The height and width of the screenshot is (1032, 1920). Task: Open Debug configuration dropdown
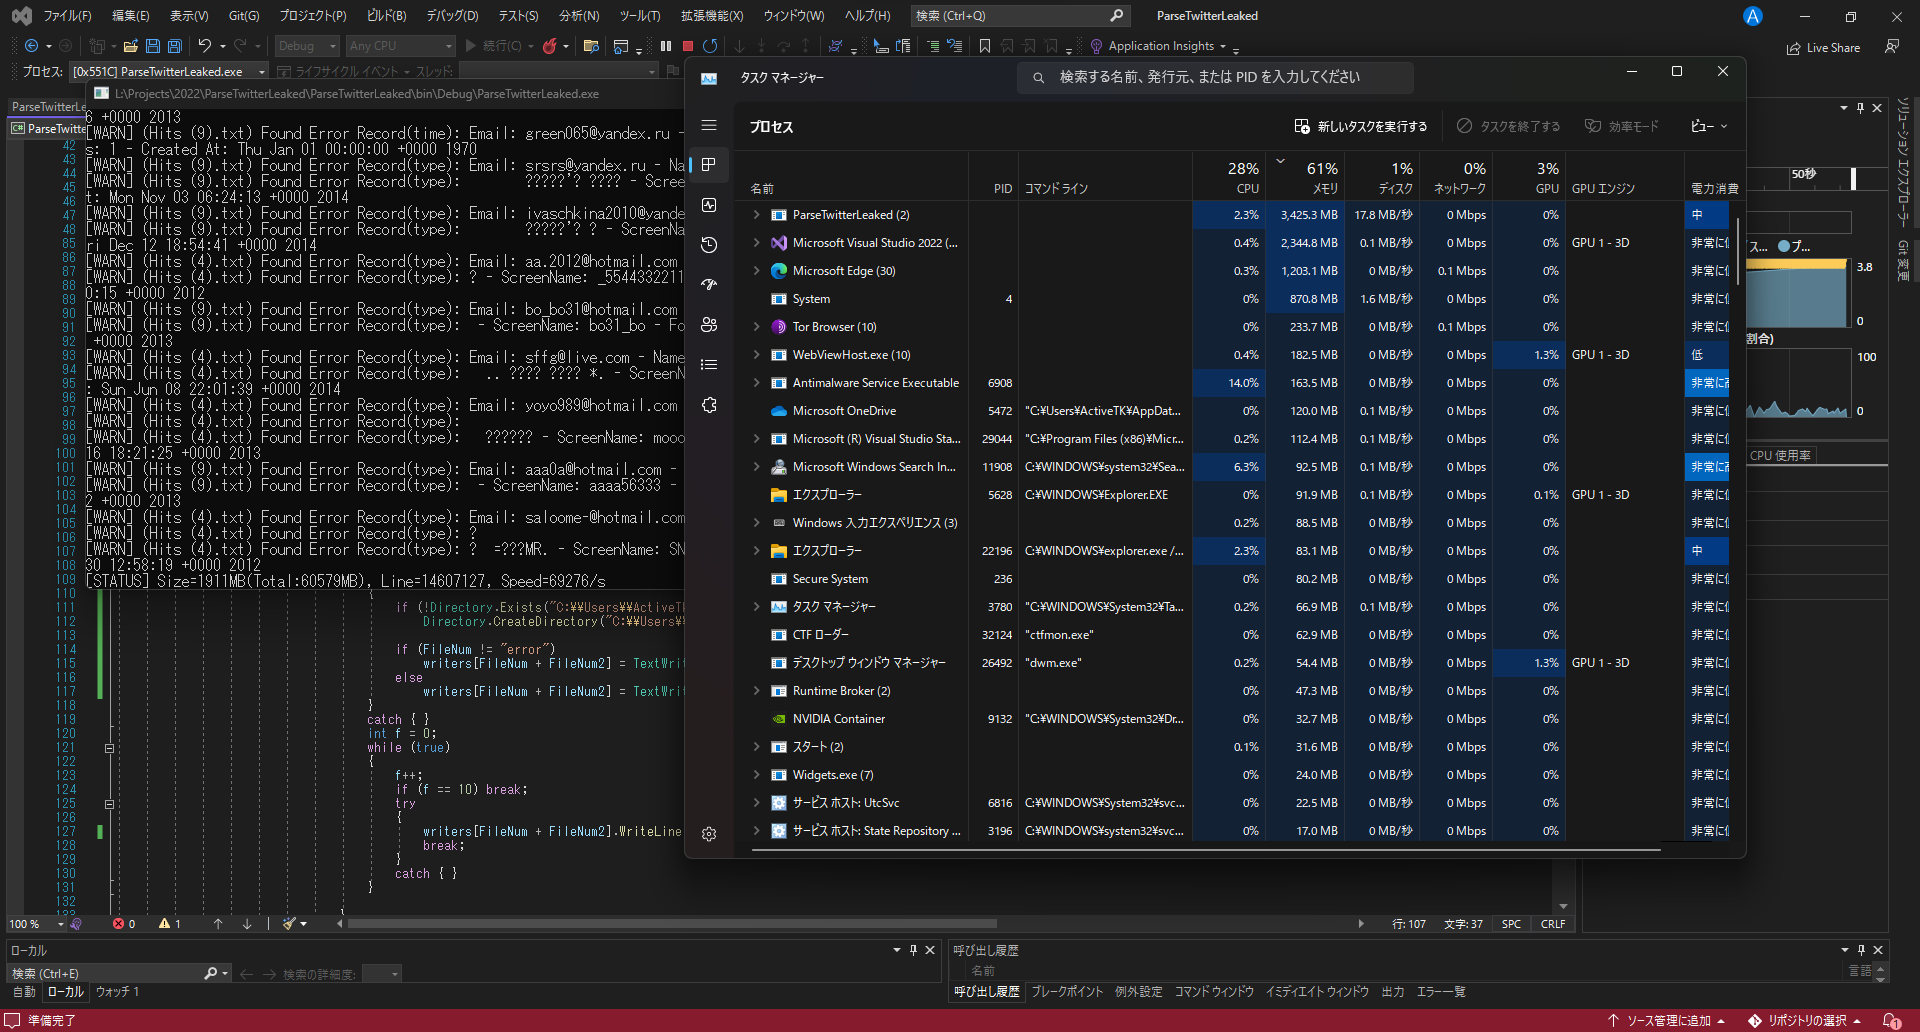[x=307, y=46]
